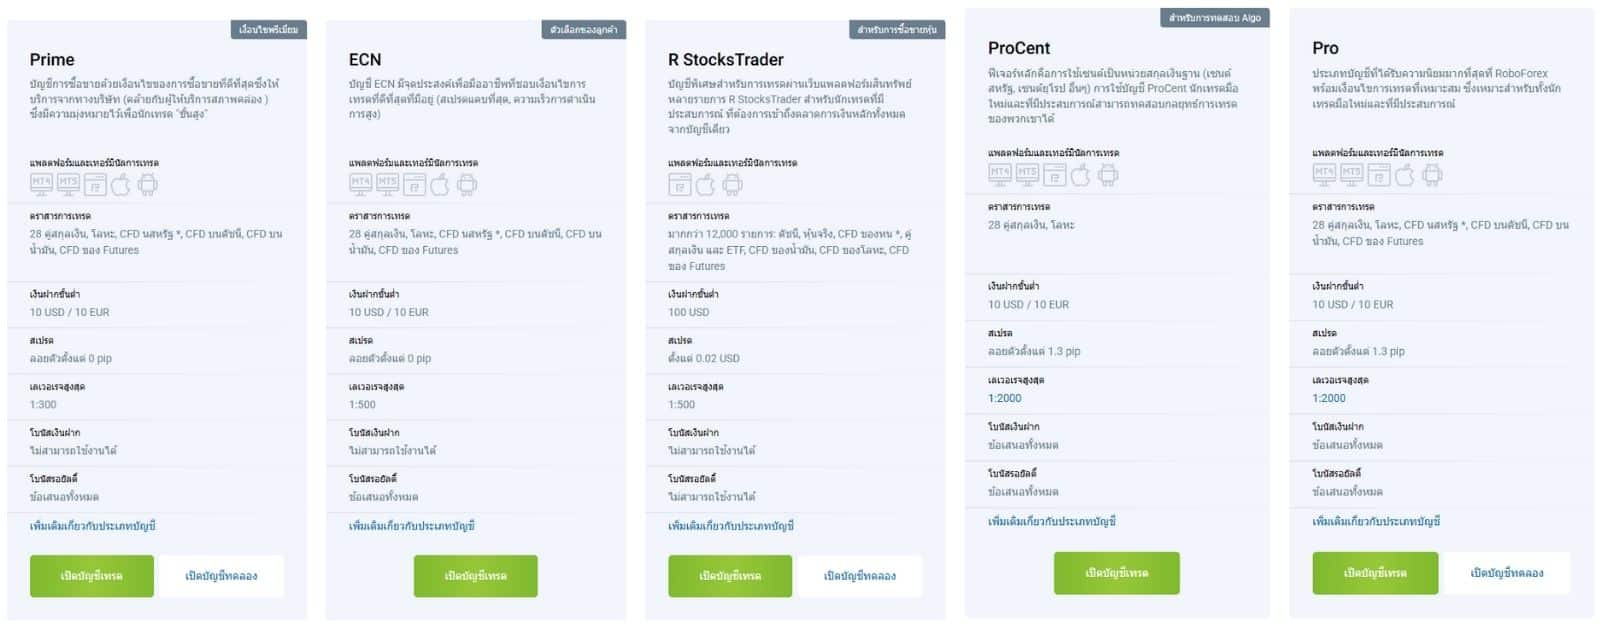Click green open trading account button under ProCent
This screenshot has width=1600, height=623.
[1116, 573]
